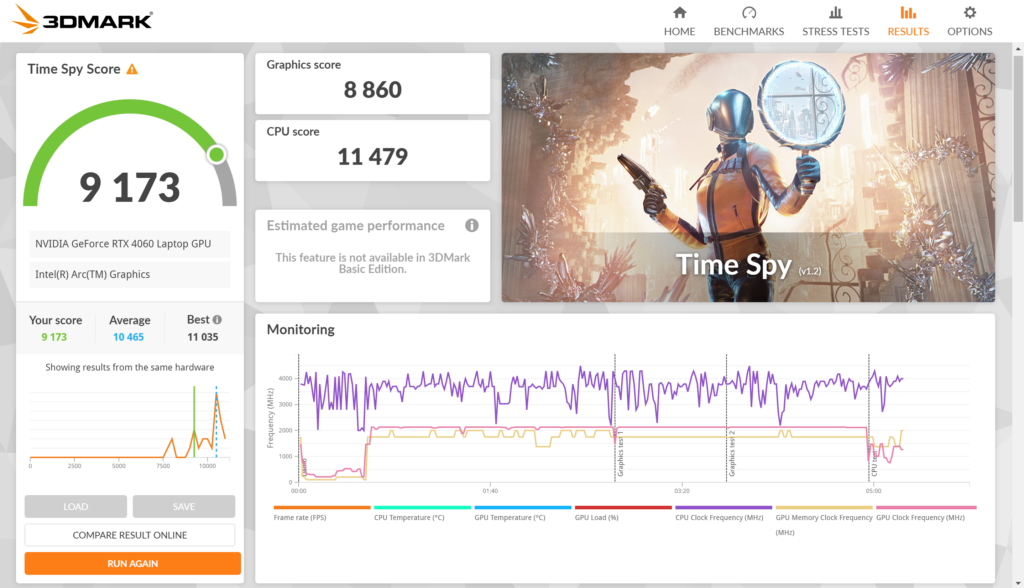The image size is (1024, 588).
Task: Click the LOAD button
Action: click(x=75, y=506)
